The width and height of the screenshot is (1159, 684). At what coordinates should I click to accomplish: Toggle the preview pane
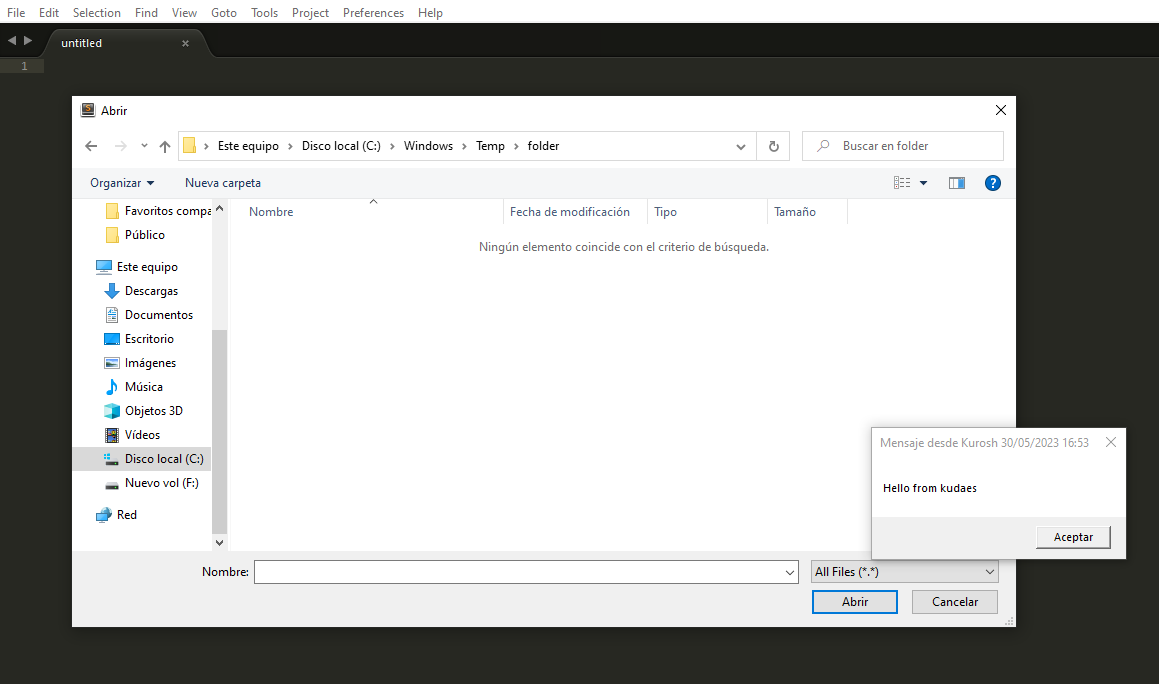point(956,183)
